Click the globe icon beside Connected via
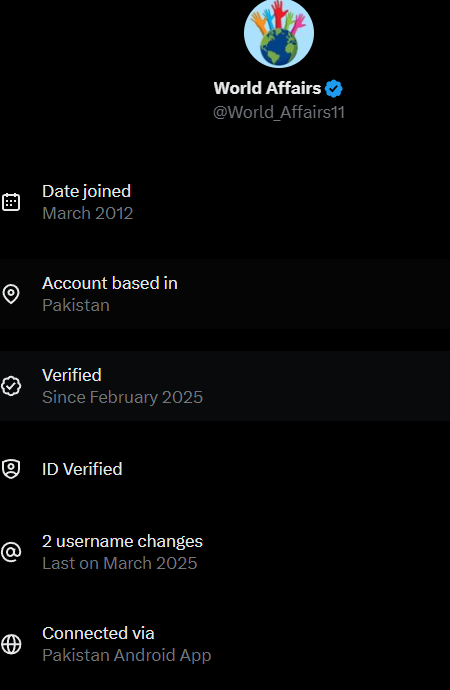This screenshot has height=690, width=450. pyautogui.click(x=11, y=644)
